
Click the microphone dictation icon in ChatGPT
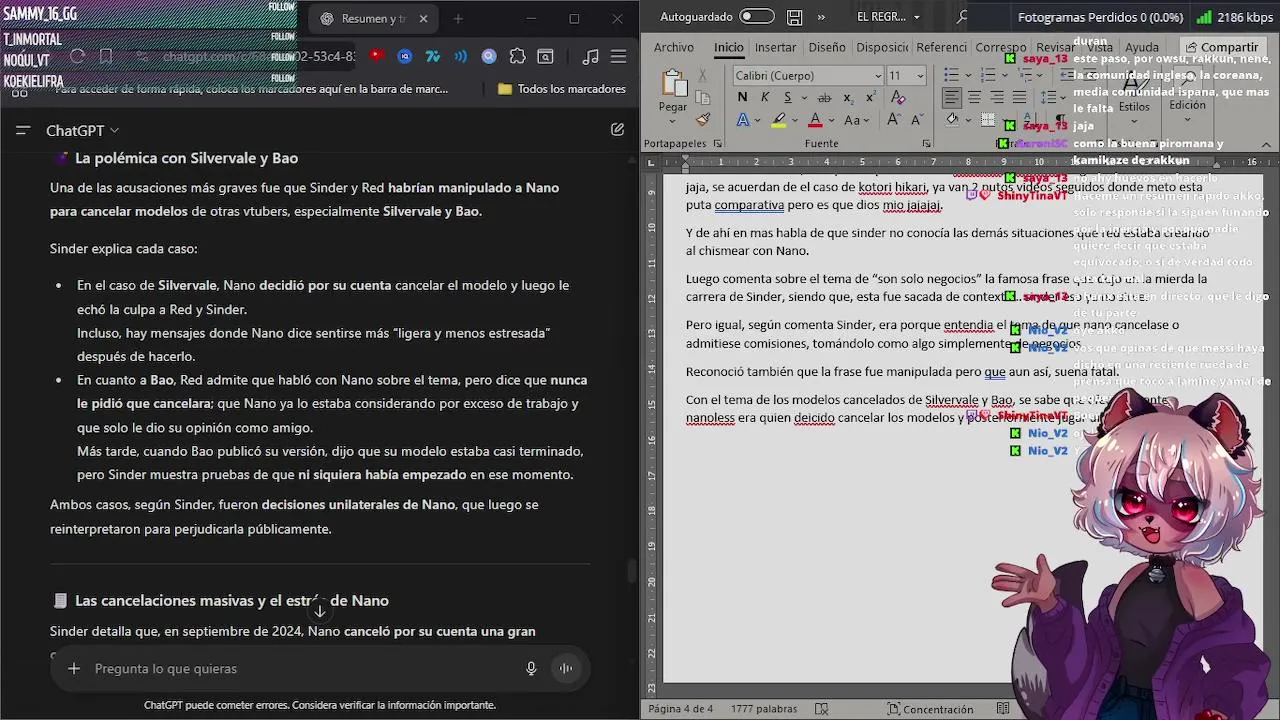(531, 668)
